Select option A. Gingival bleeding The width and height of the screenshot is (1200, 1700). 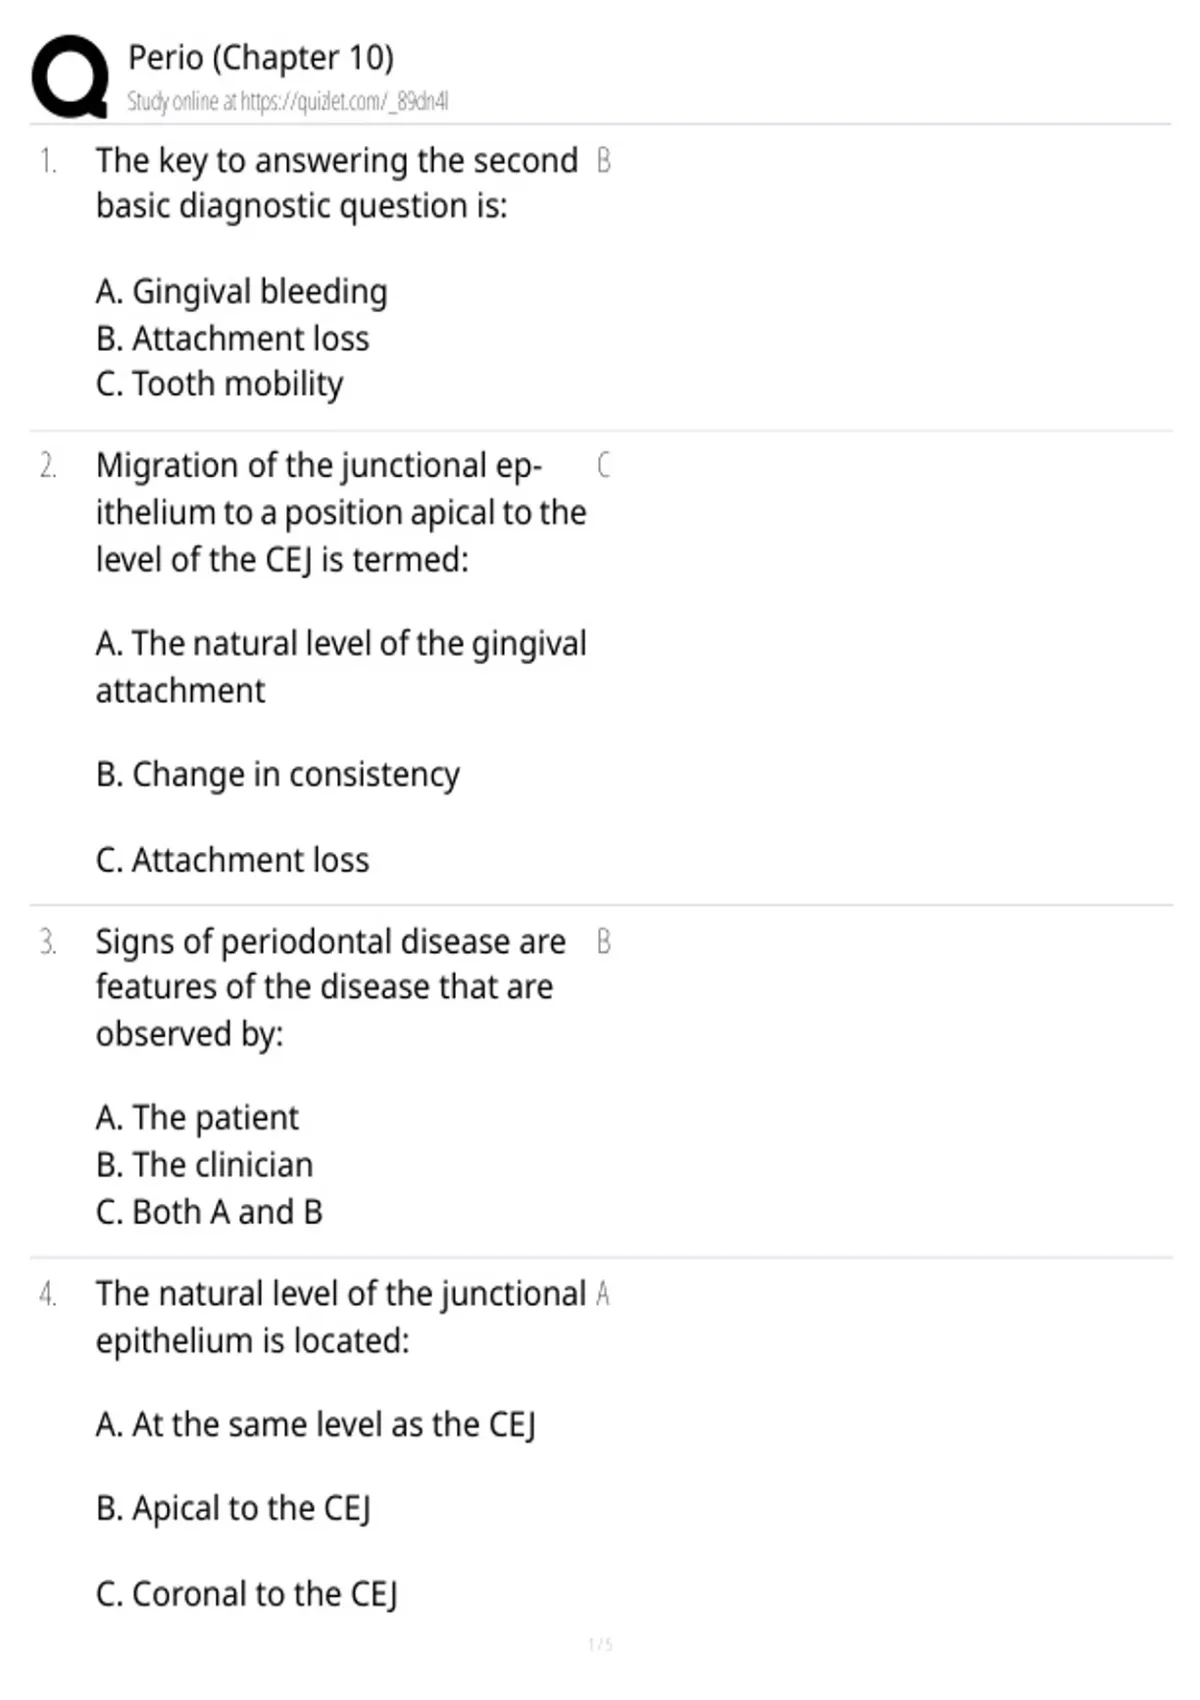pyautogui.click(x=241, y=292)
